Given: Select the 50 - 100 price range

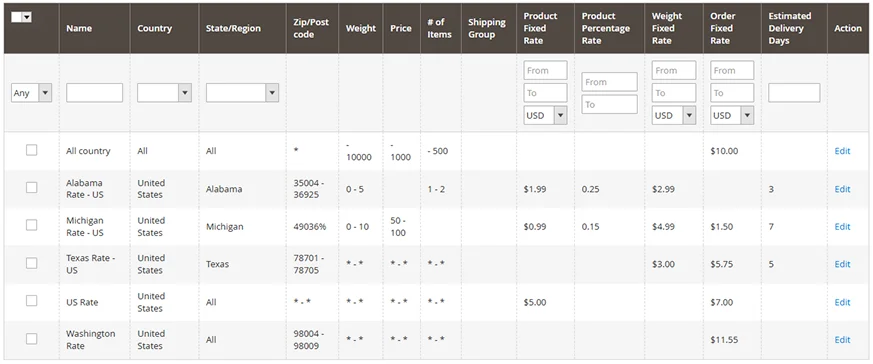Looking at the screenshot, I should point(399,227).
